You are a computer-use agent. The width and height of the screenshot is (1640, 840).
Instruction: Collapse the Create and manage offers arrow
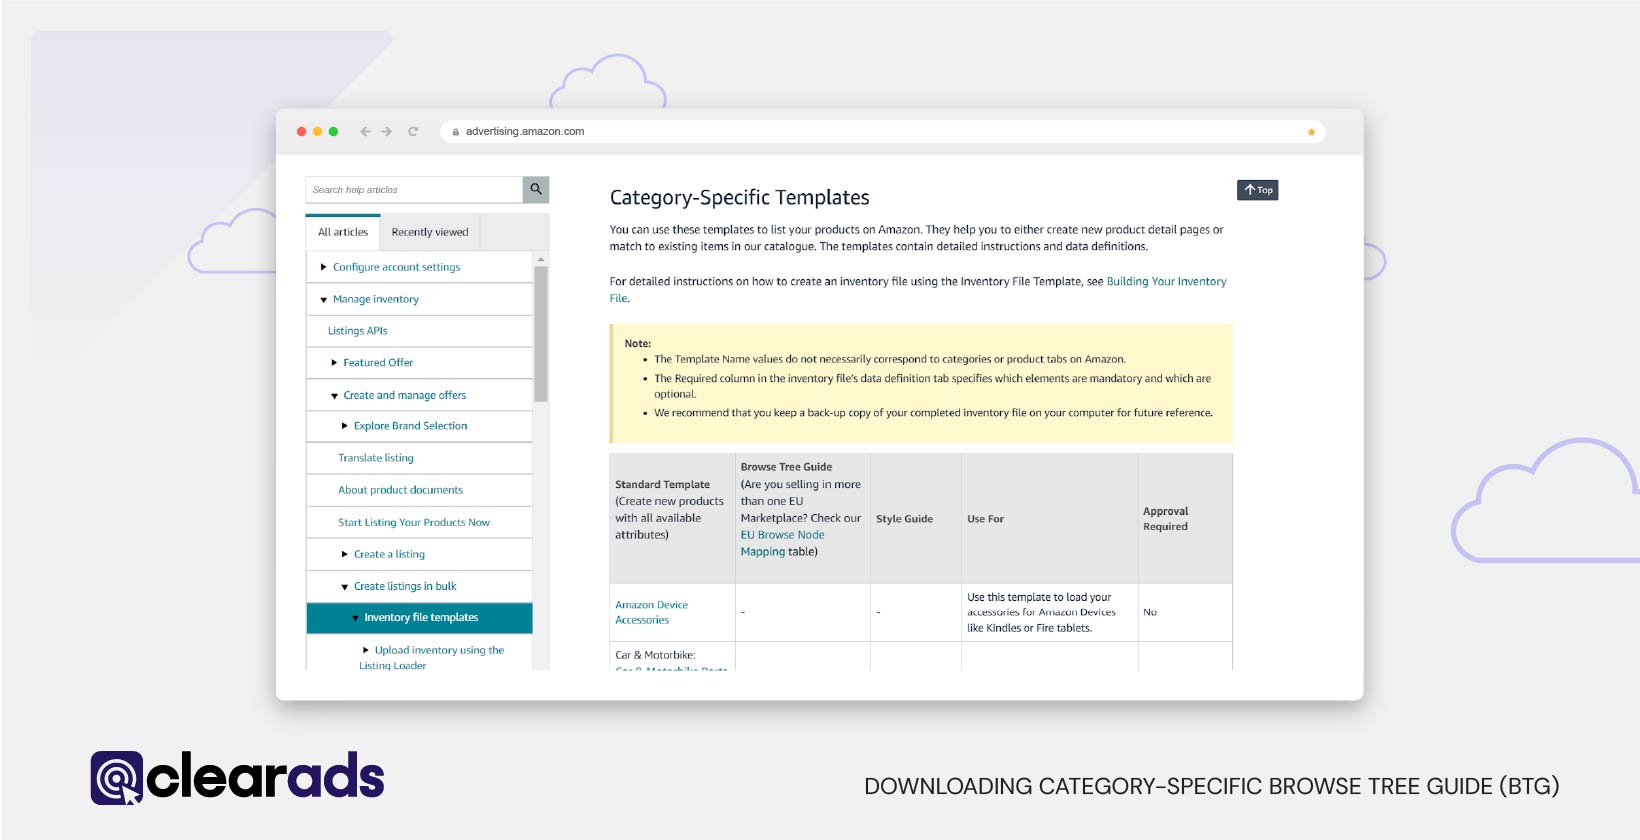334,396
